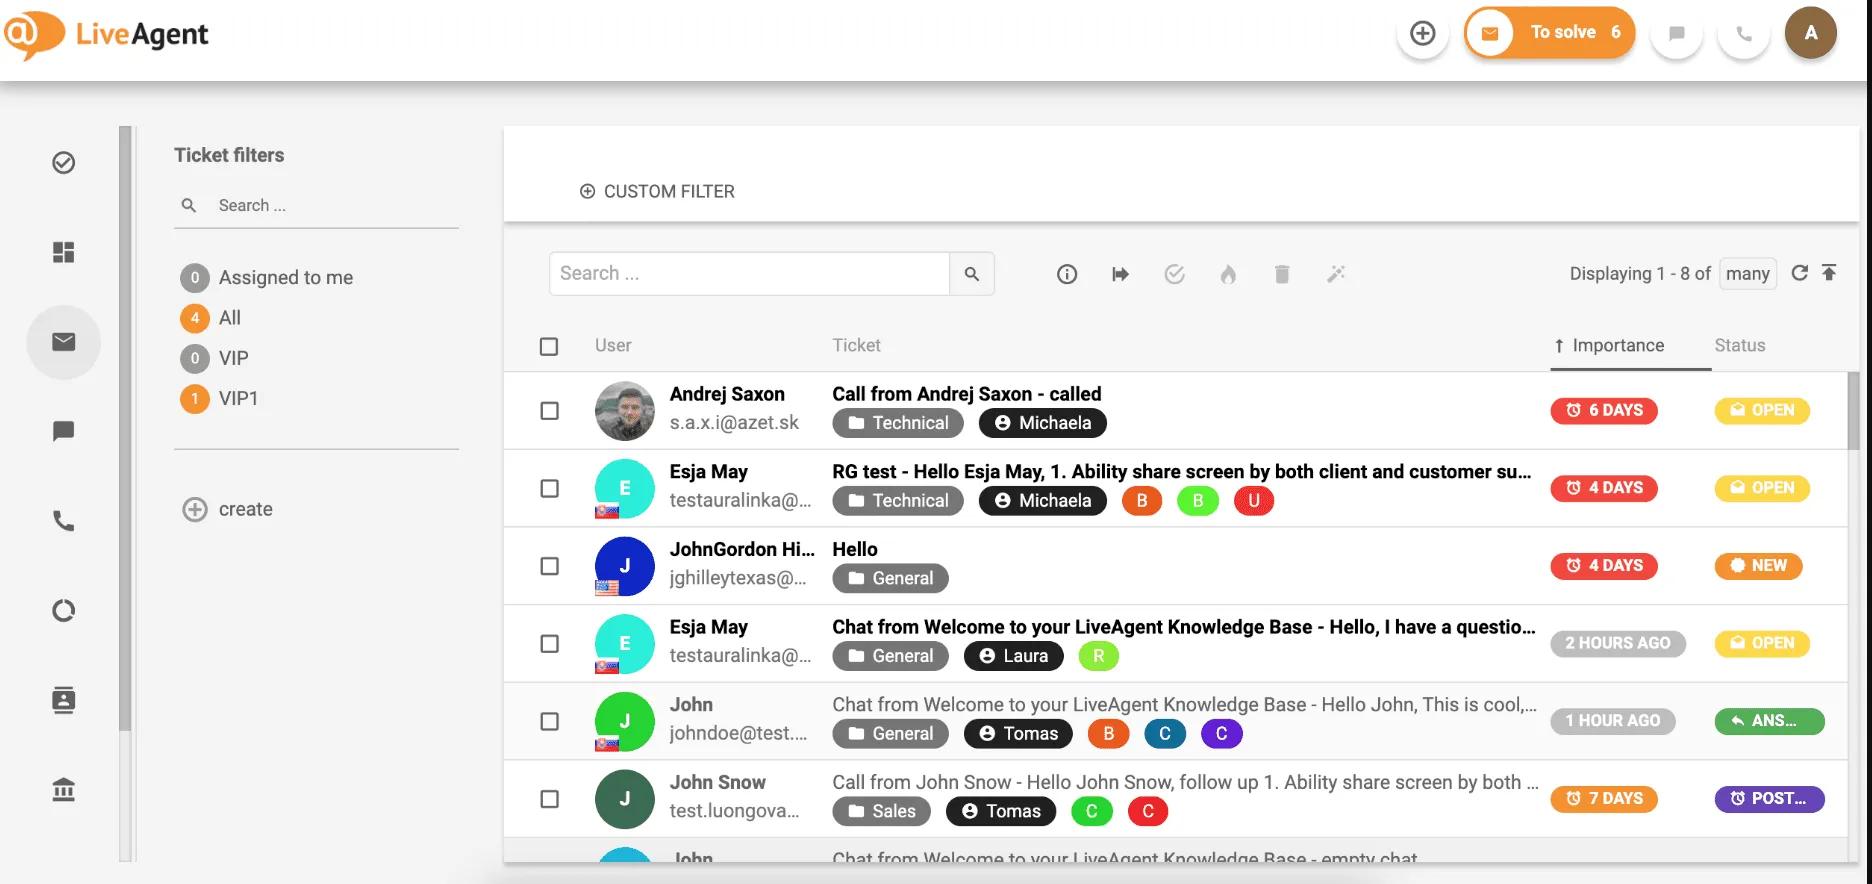Click the upward arrow export icon beside refresh
1872x884 pixels.
pos(1829,273)
